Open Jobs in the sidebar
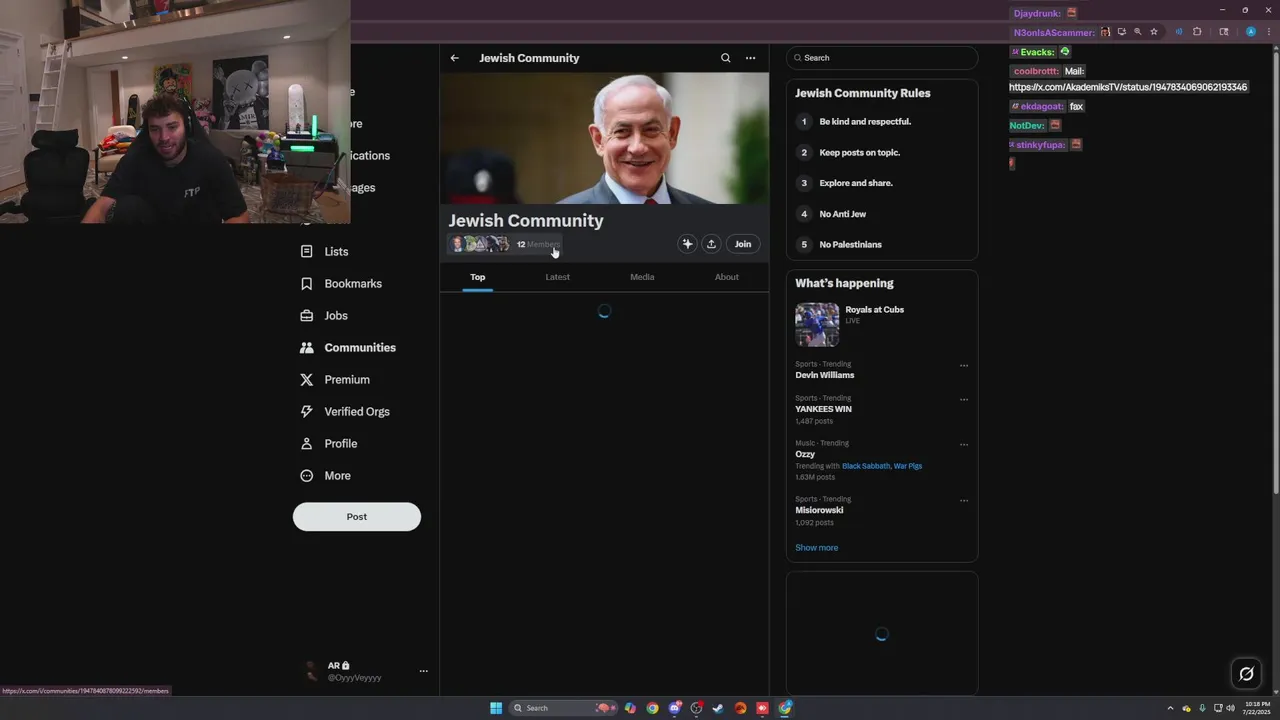Image resolution: width=1280 pixels, height=720 pixels. 325,316
